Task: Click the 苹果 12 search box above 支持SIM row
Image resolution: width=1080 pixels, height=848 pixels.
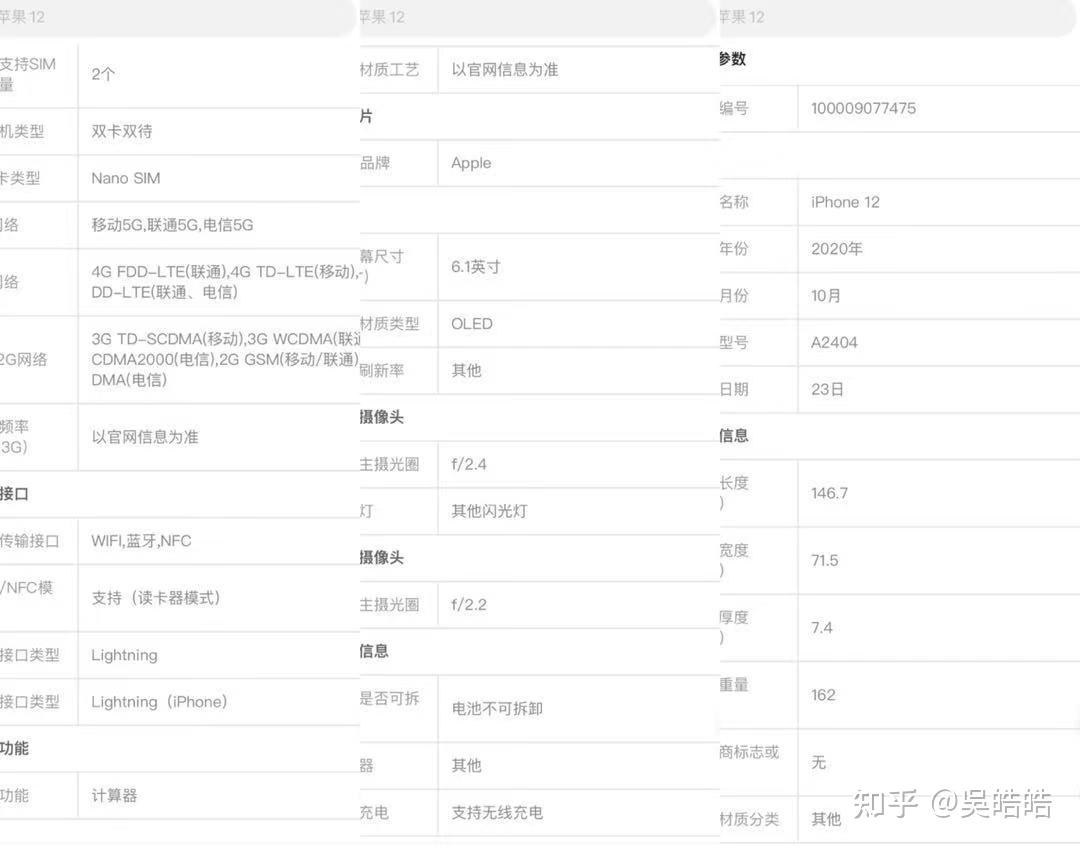Action: (x=178, y=17)
